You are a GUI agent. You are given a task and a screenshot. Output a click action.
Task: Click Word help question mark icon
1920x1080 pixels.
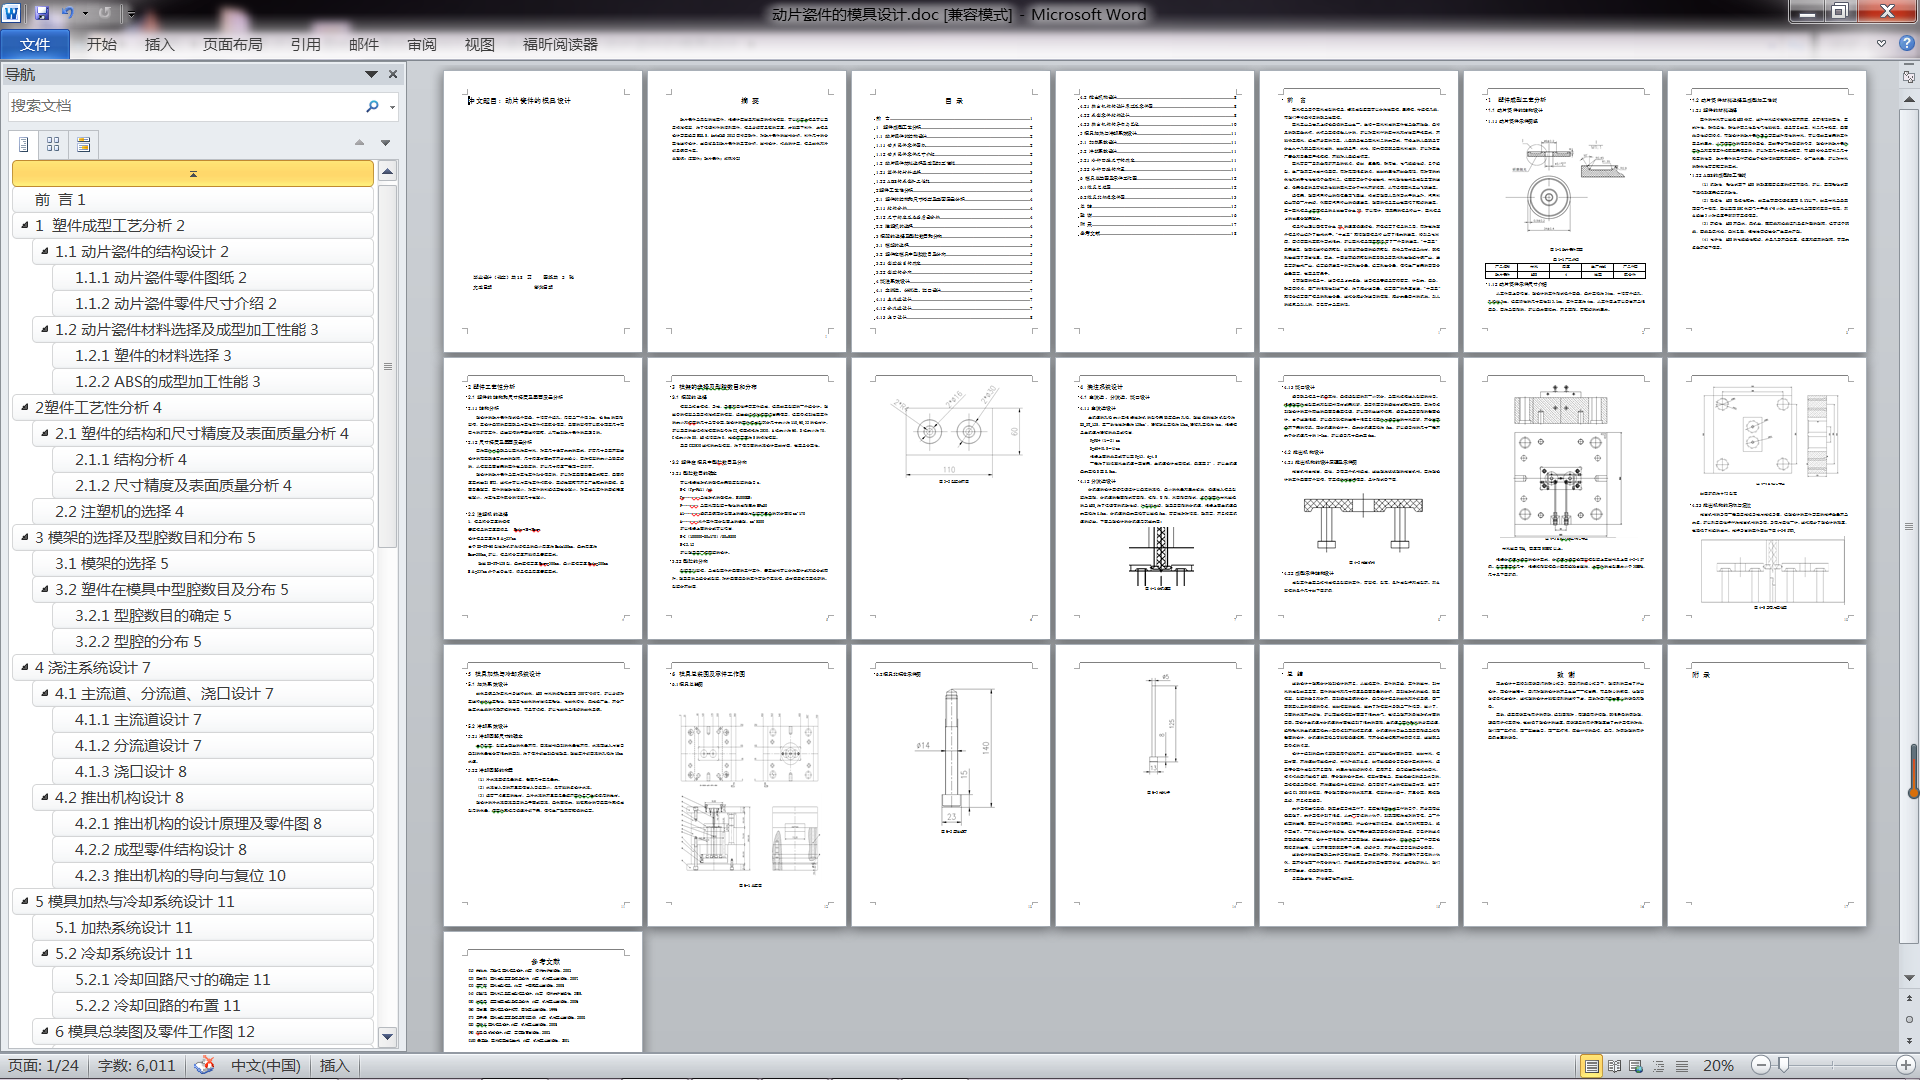[1906, 44]
